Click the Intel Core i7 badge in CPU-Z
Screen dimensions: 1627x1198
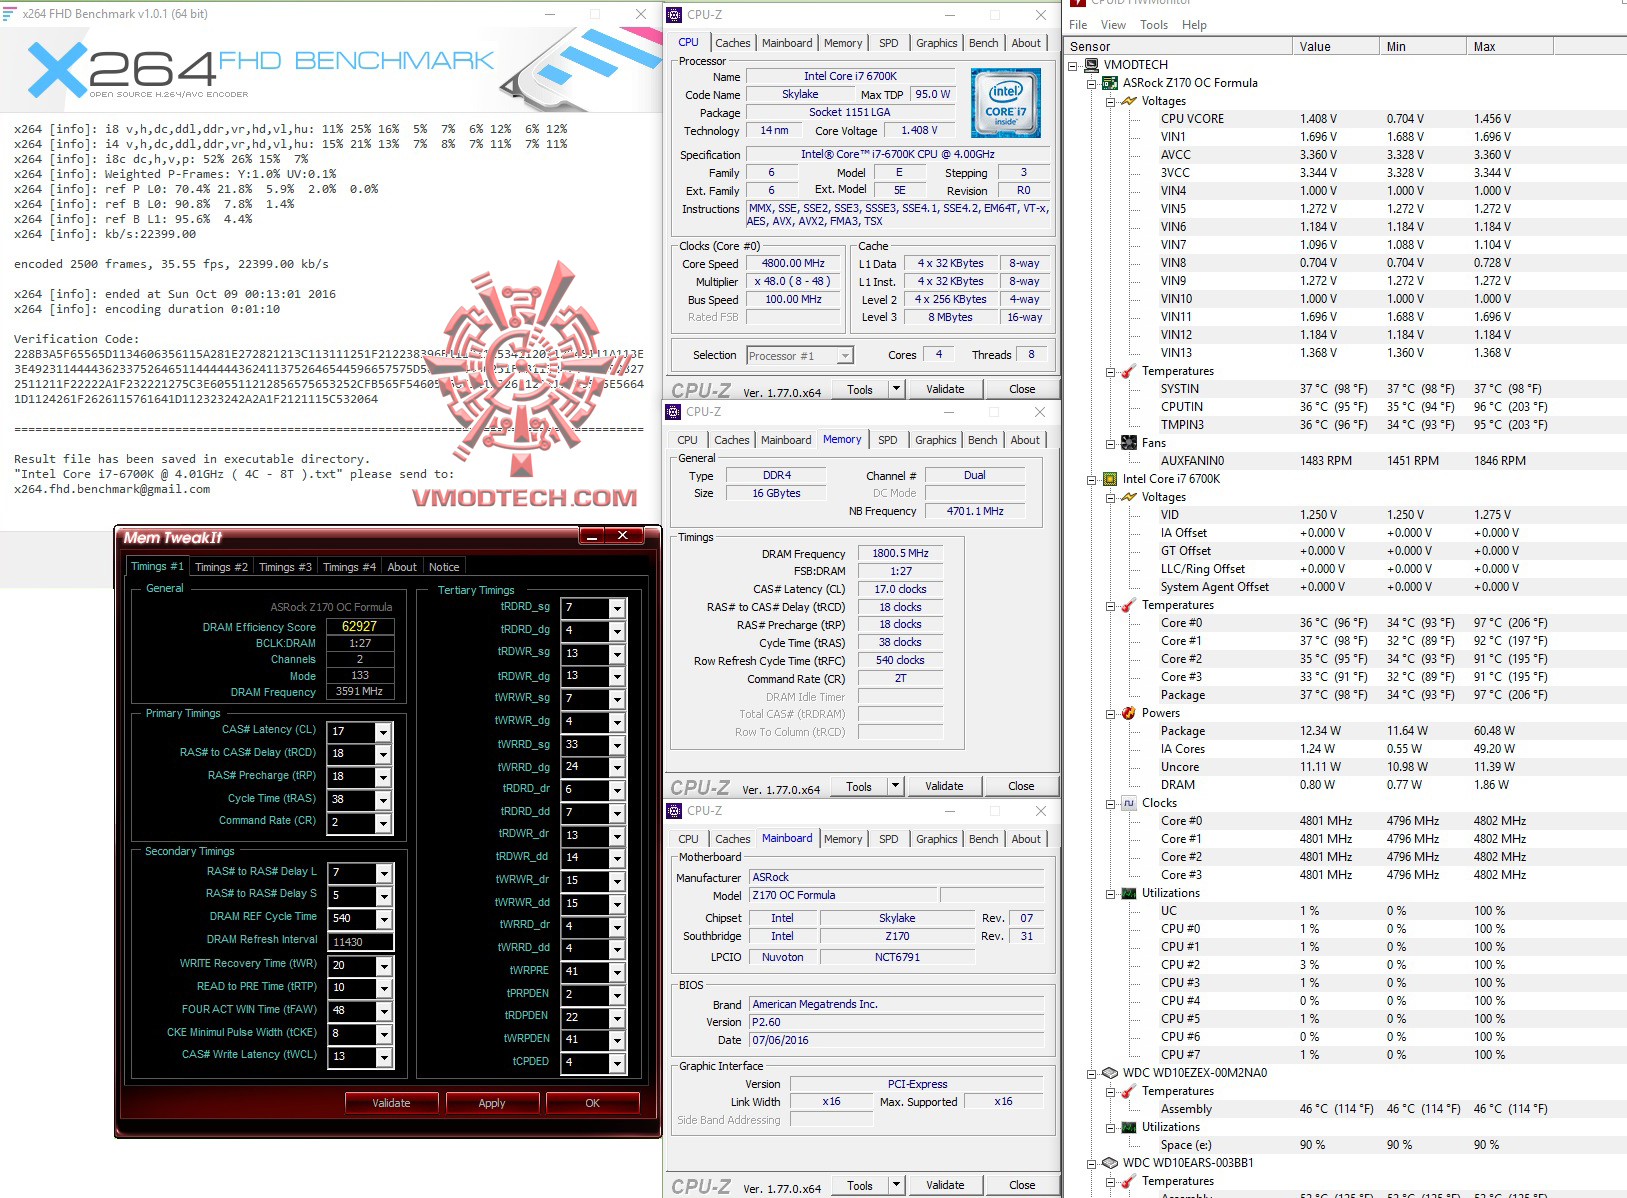(x=1007, y=101)
